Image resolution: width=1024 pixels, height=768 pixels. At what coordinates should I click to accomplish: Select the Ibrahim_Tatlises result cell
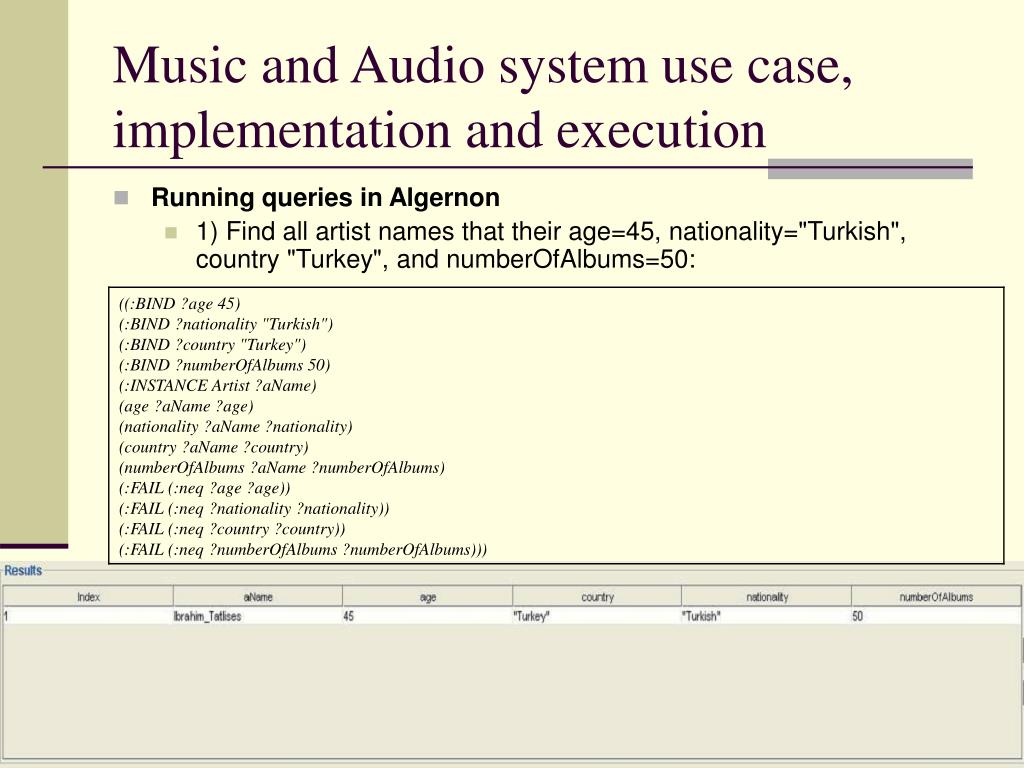point(258,616)
